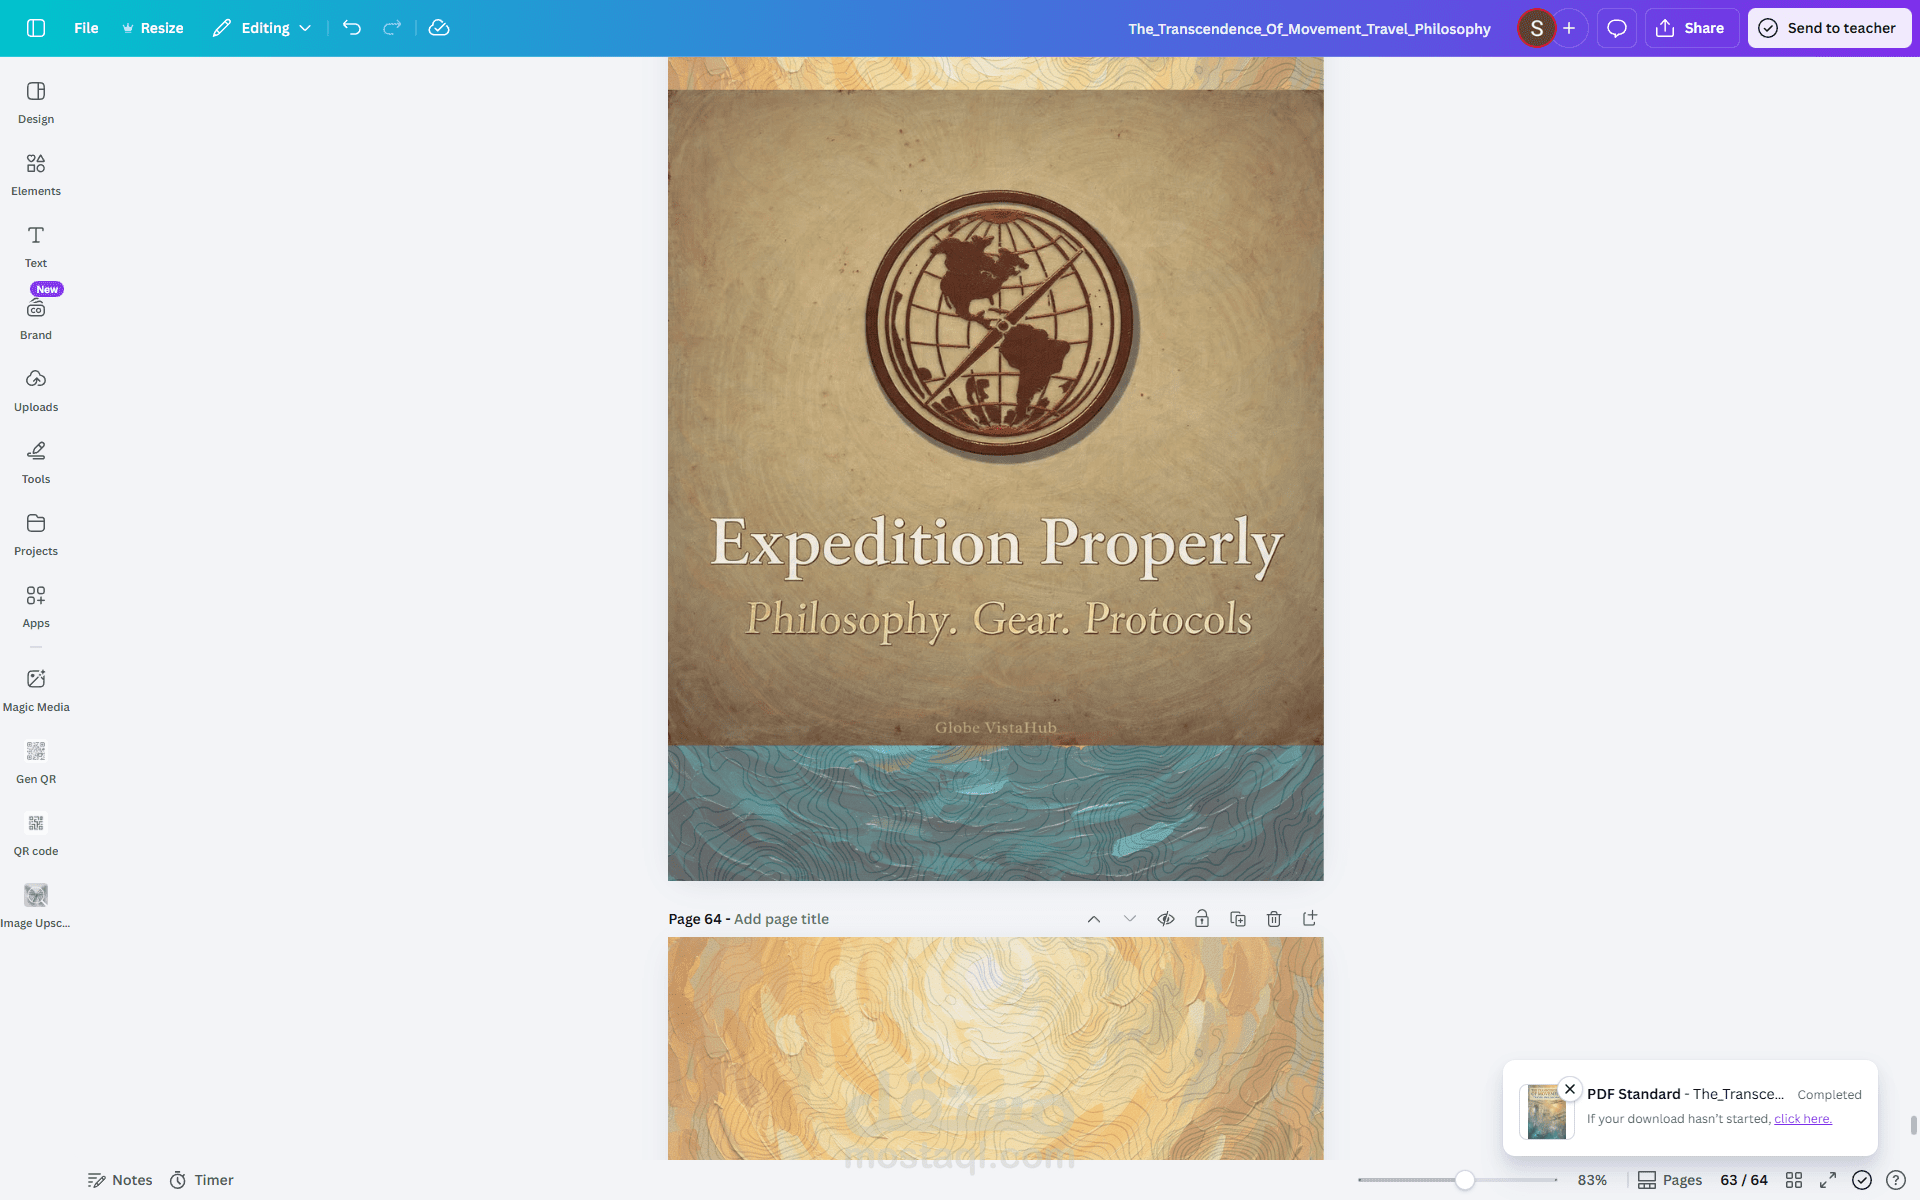Click the undo arrow
This screenshot has height=1200, width=1920.
[x=351, y=28]
